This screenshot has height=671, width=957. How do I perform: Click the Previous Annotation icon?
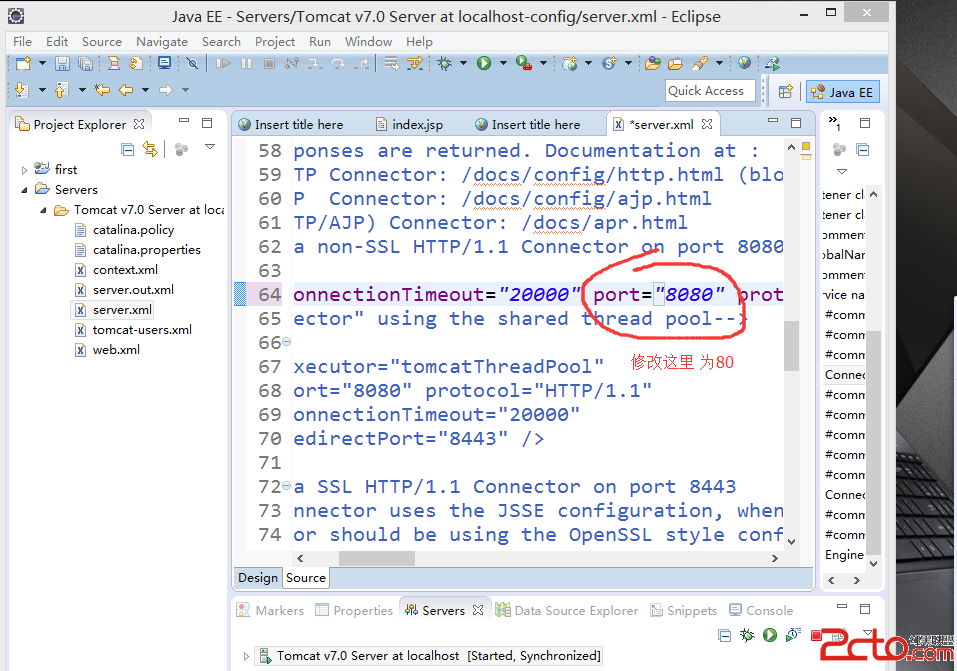[61, 90]
